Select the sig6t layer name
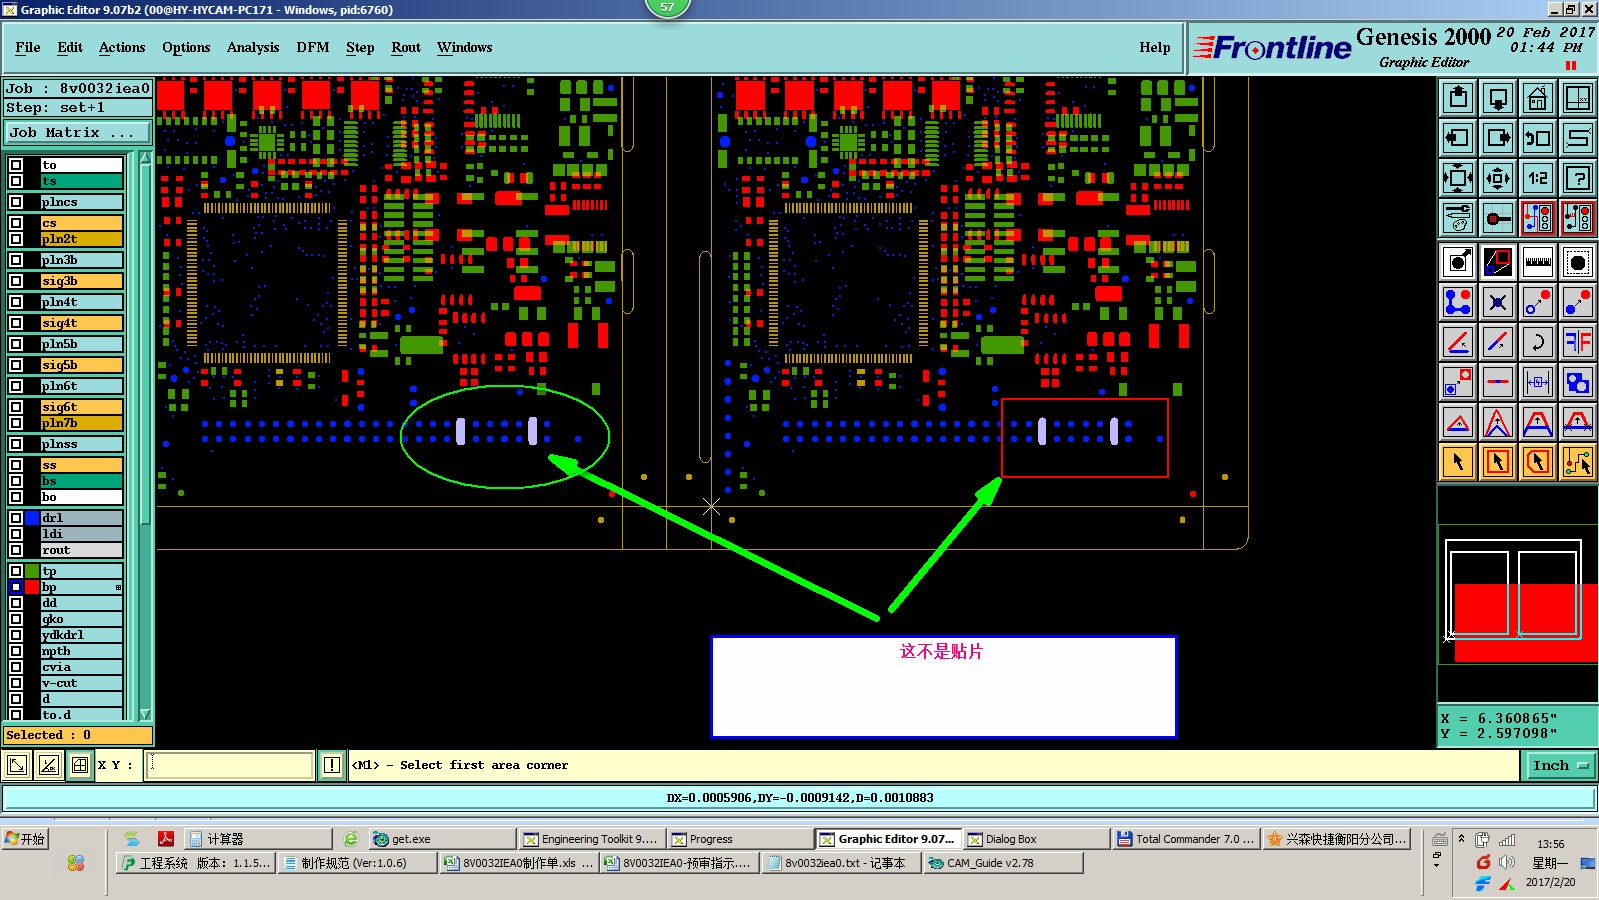 point(81,407)
